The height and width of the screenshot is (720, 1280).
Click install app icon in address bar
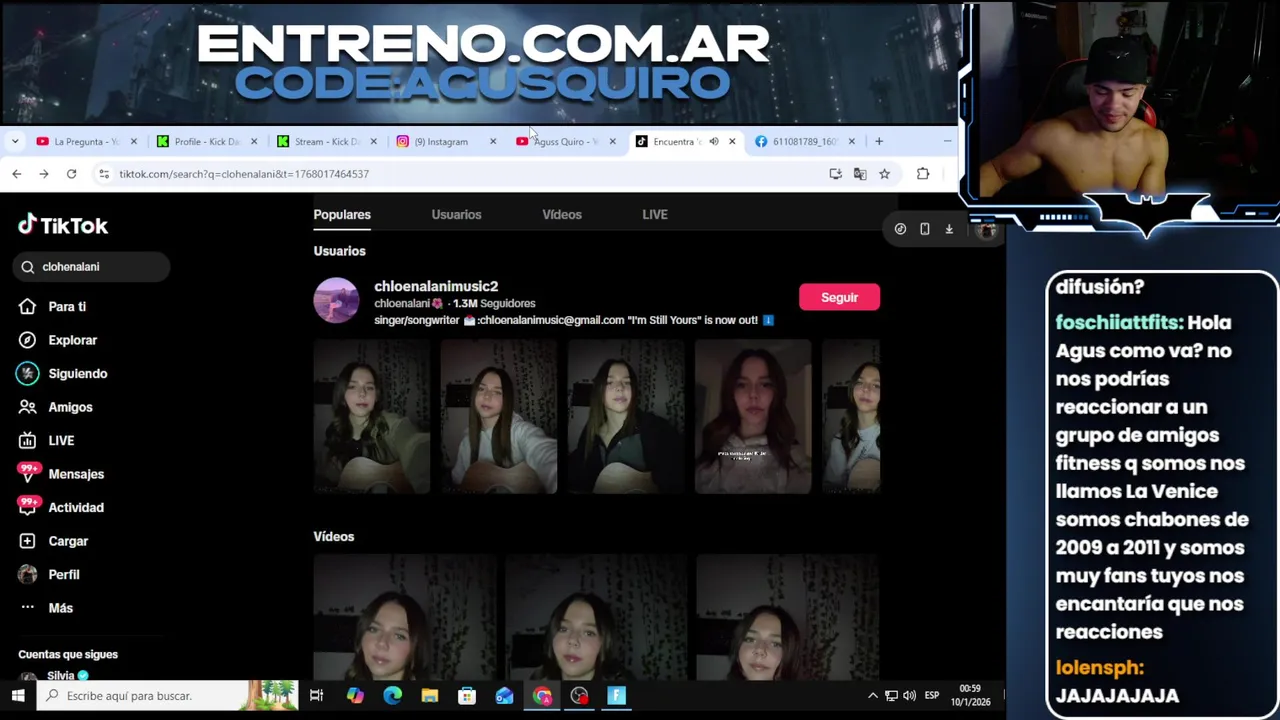[835, 174]
